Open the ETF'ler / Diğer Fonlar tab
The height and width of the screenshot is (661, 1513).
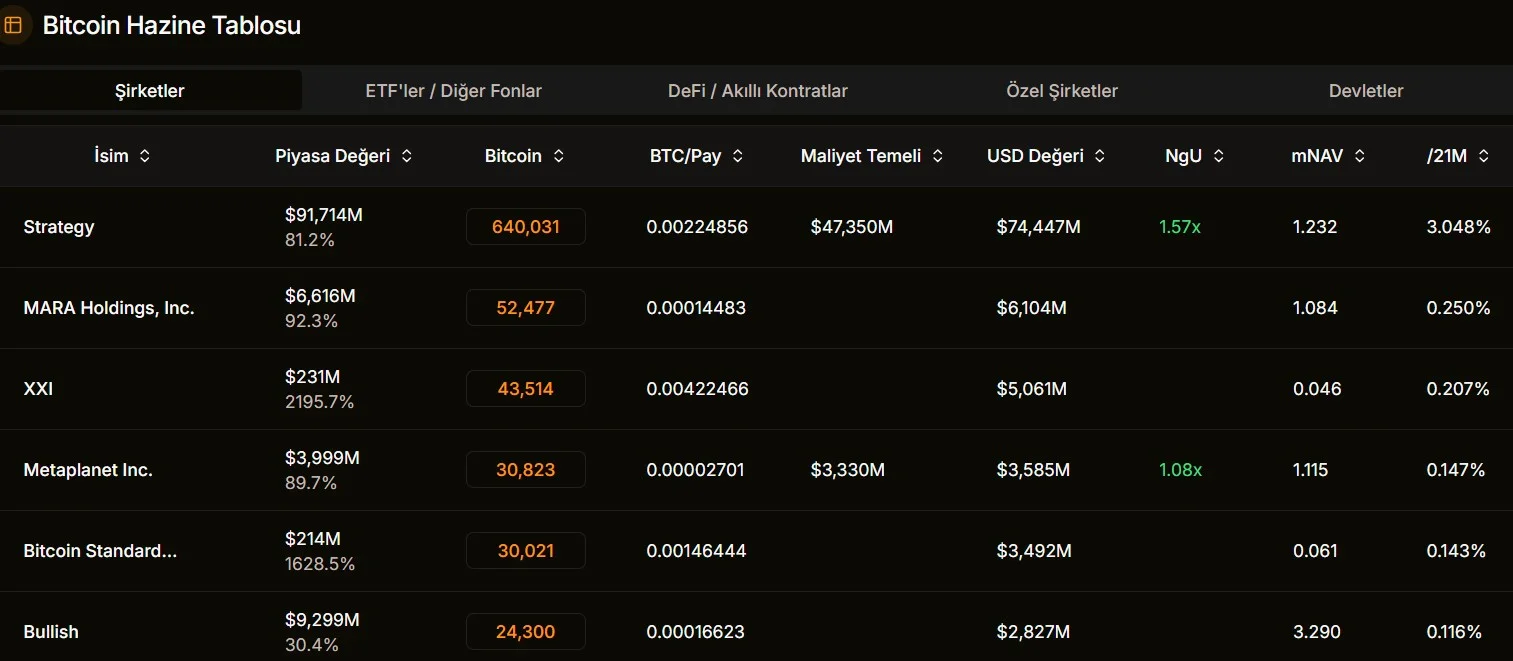tap(453, 91)
